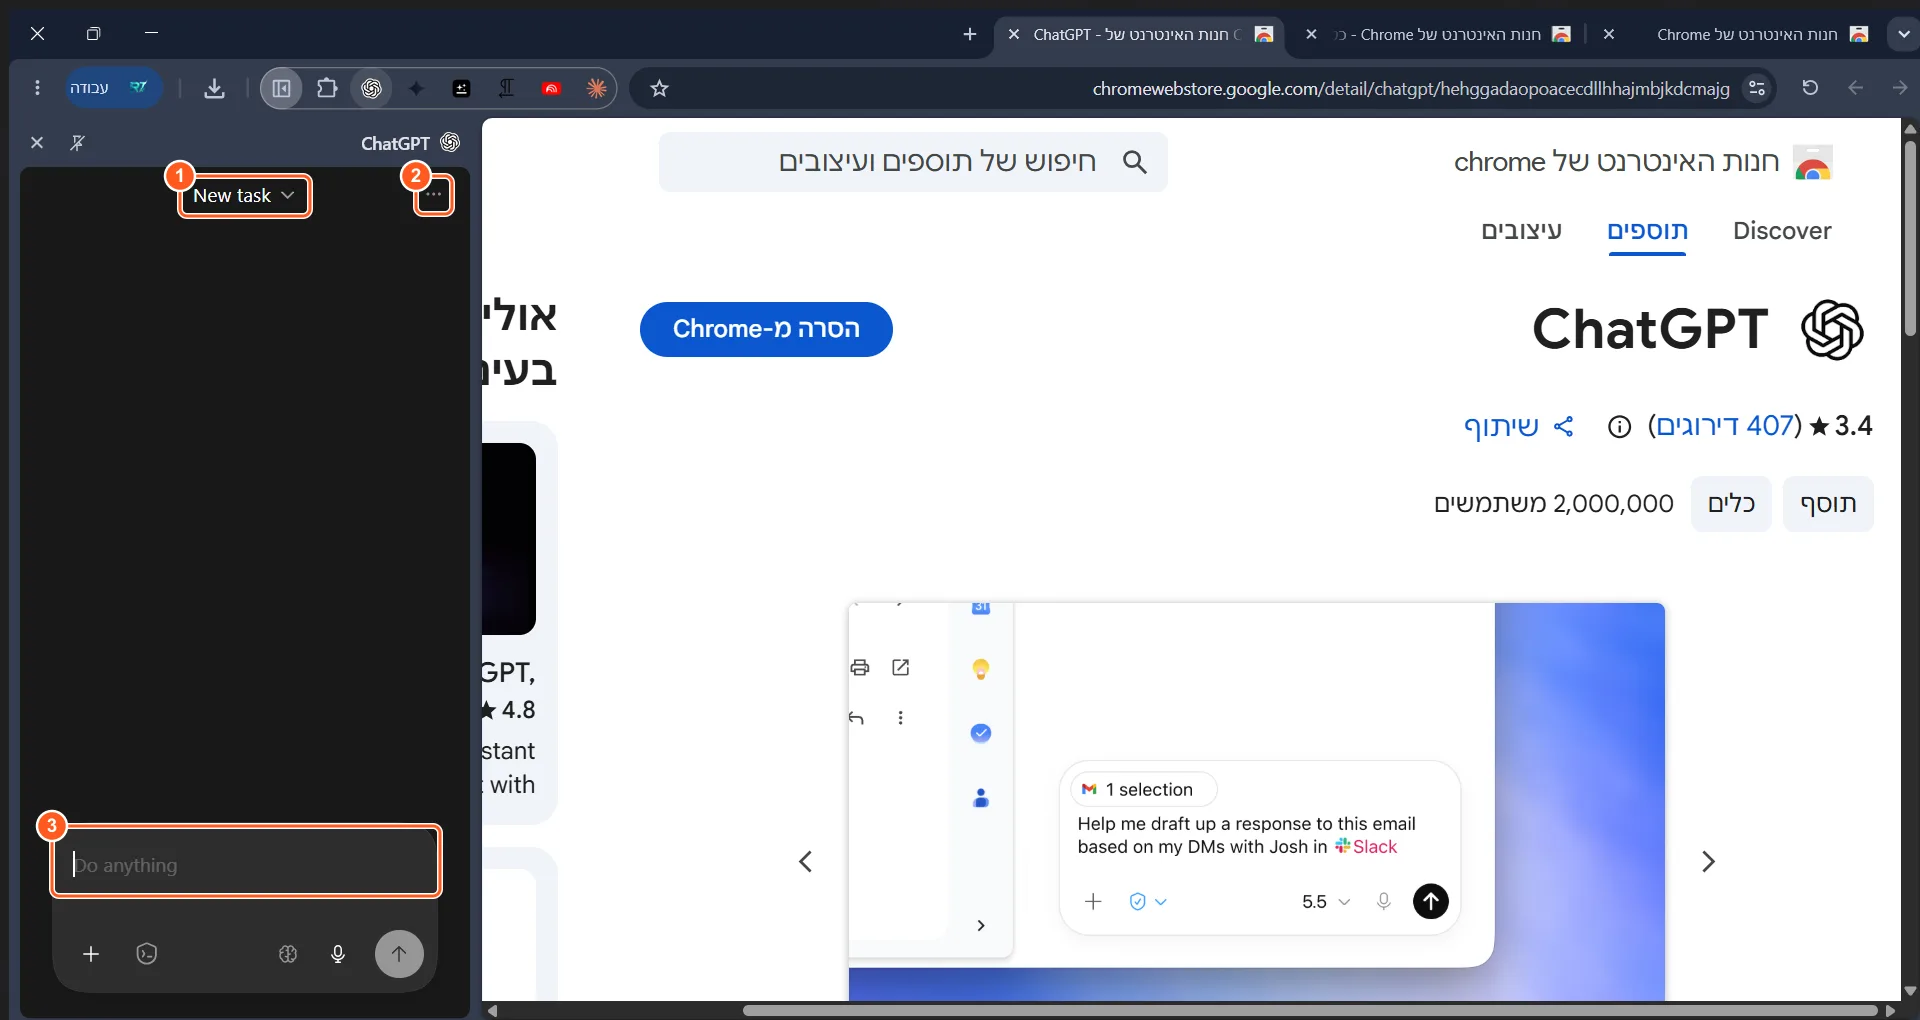Click the ChatGPT extension logo on page

point(1832,329)
